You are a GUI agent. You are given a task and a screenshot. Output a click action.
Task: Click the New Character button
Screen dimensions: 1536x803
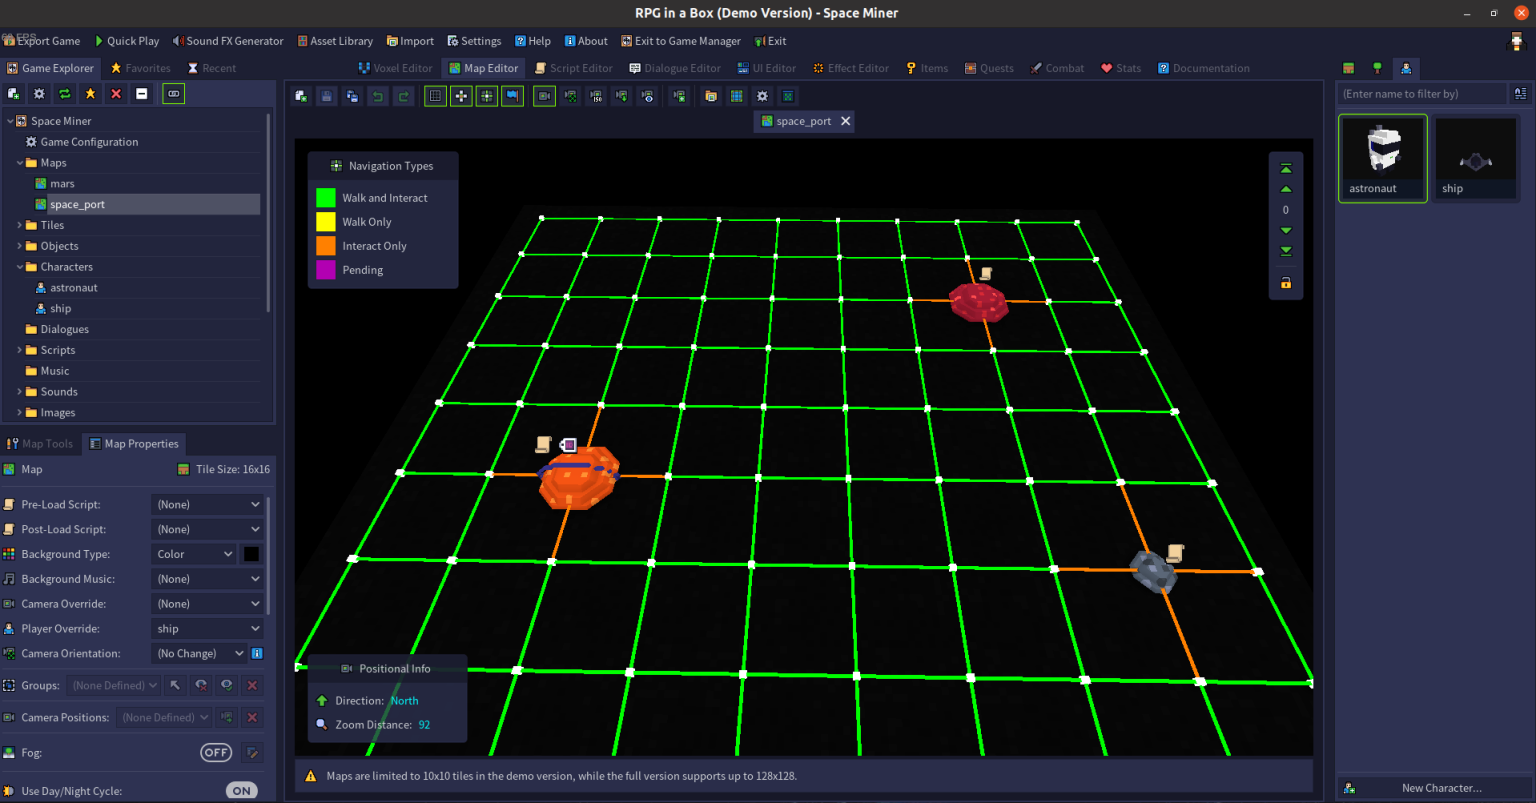coord(1432,788)
